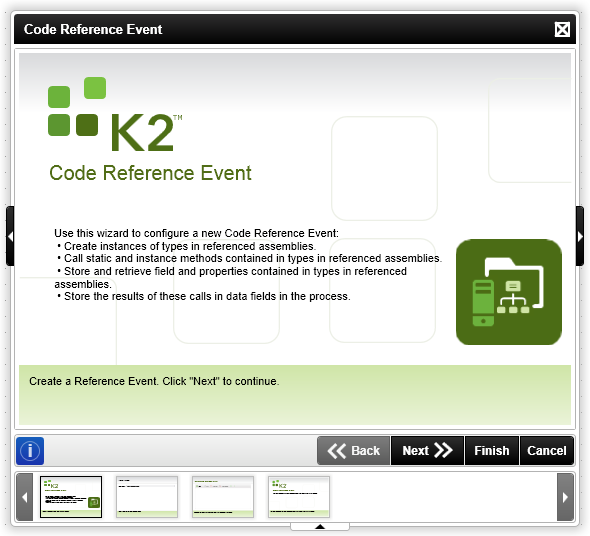This screenshot has height=536, width=590.
Task: Click 'Create a Reference Event' instruction text
Action: pyautogui.click(x=154, y=381)
